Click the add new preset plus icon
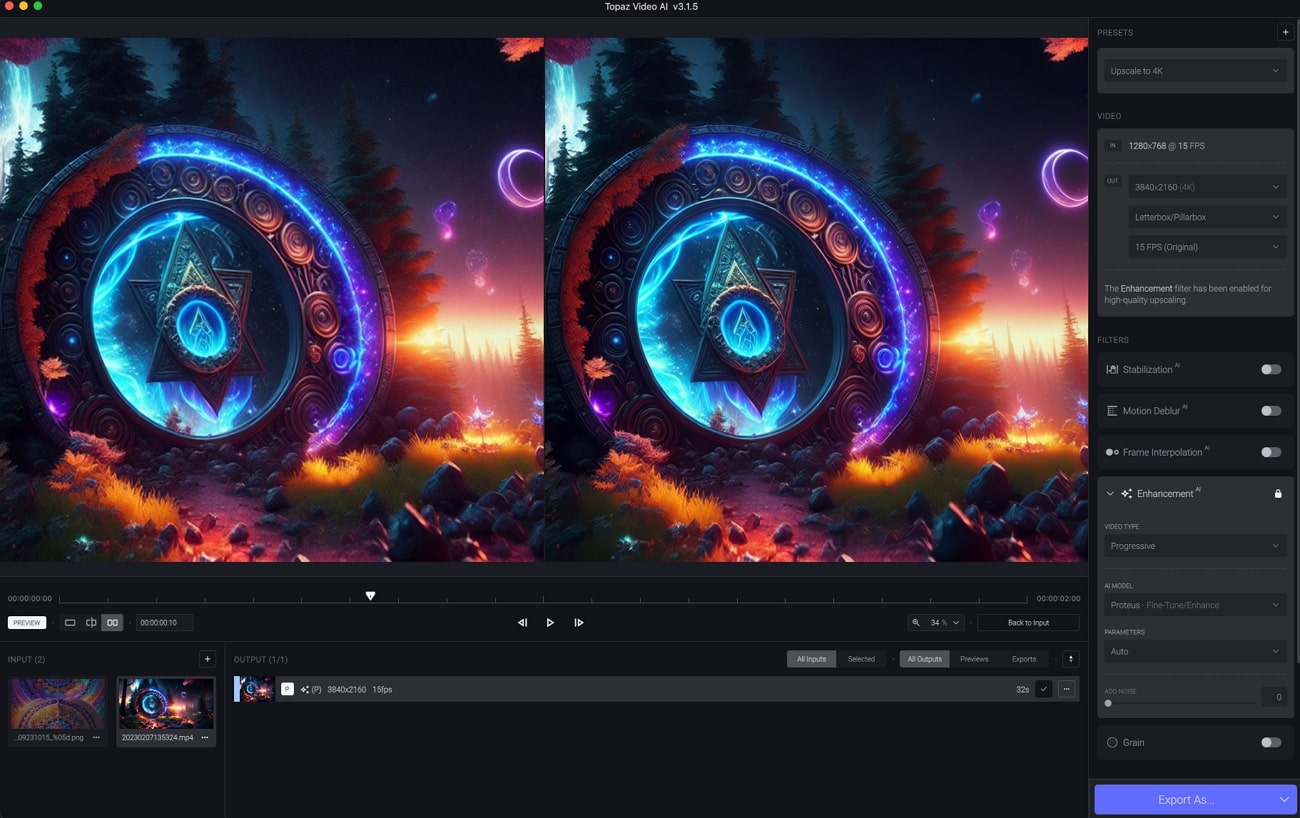This screenshot has width=1300, height=818. (x=1286, y=32)
